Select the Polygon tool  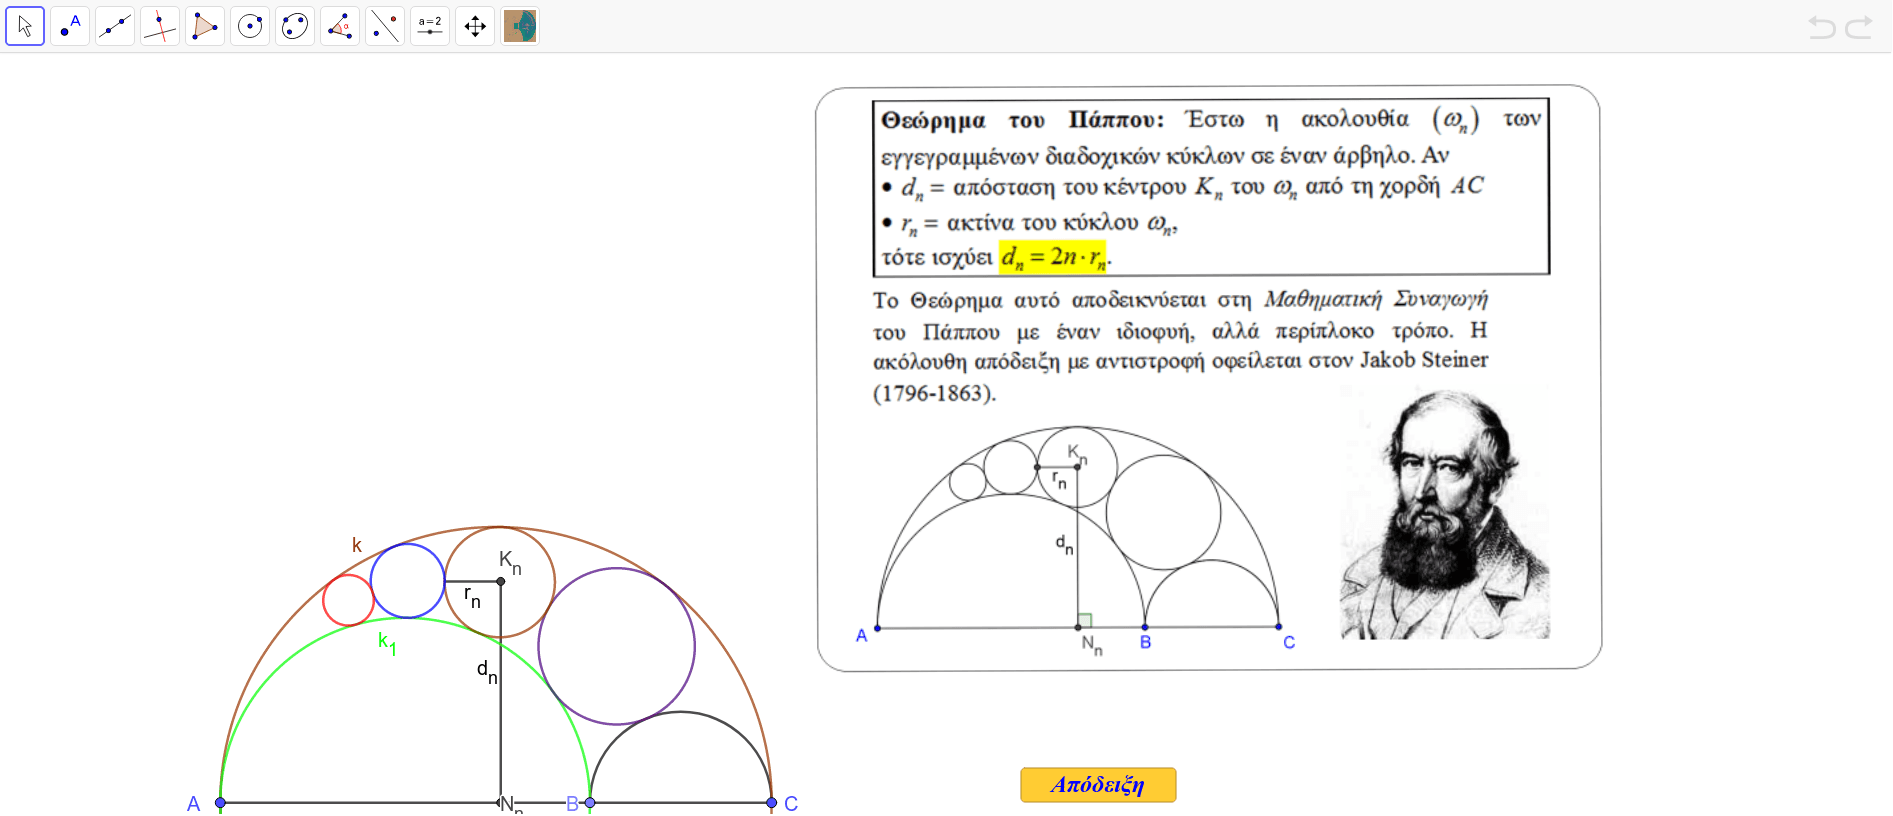205,26
